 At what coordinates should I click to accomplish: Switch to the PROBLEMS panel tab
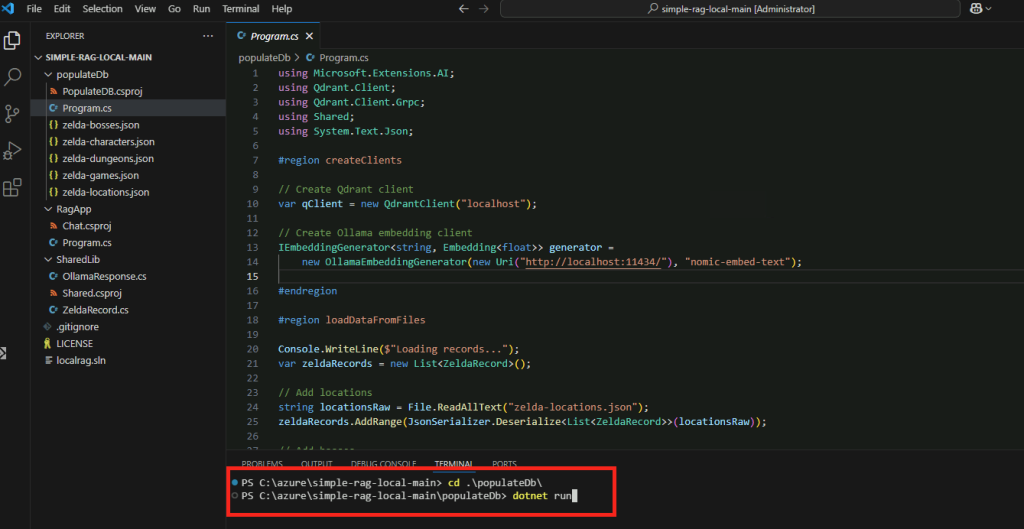pyautogui.click(x=262, y=464)
